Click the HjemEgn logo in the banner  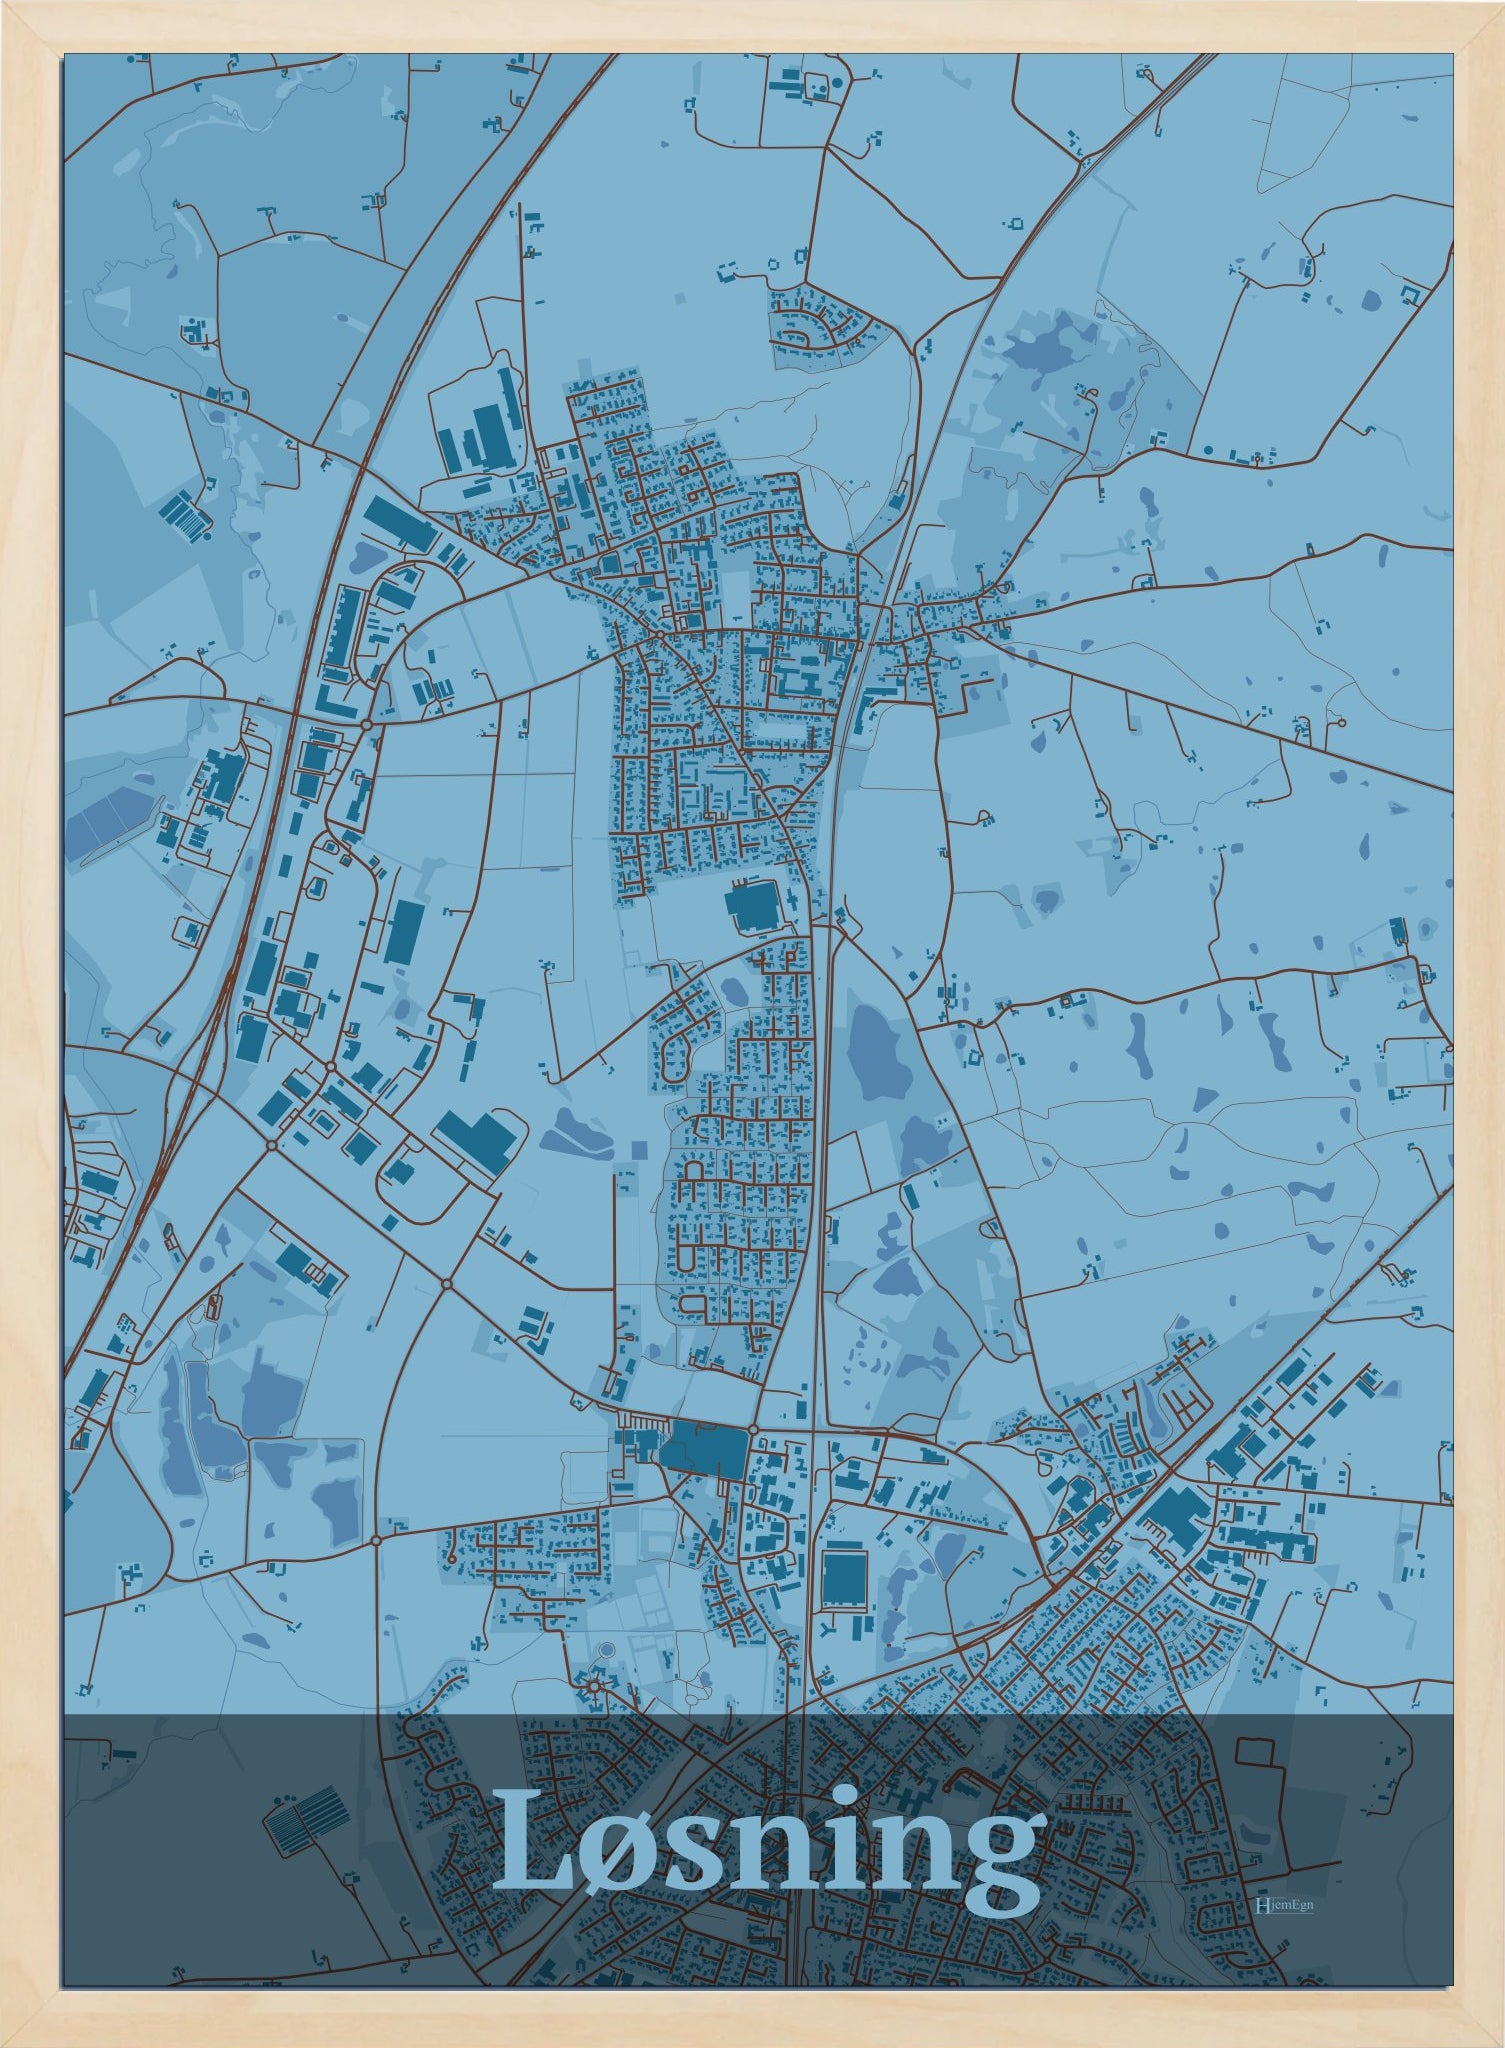[1284, 1905]
